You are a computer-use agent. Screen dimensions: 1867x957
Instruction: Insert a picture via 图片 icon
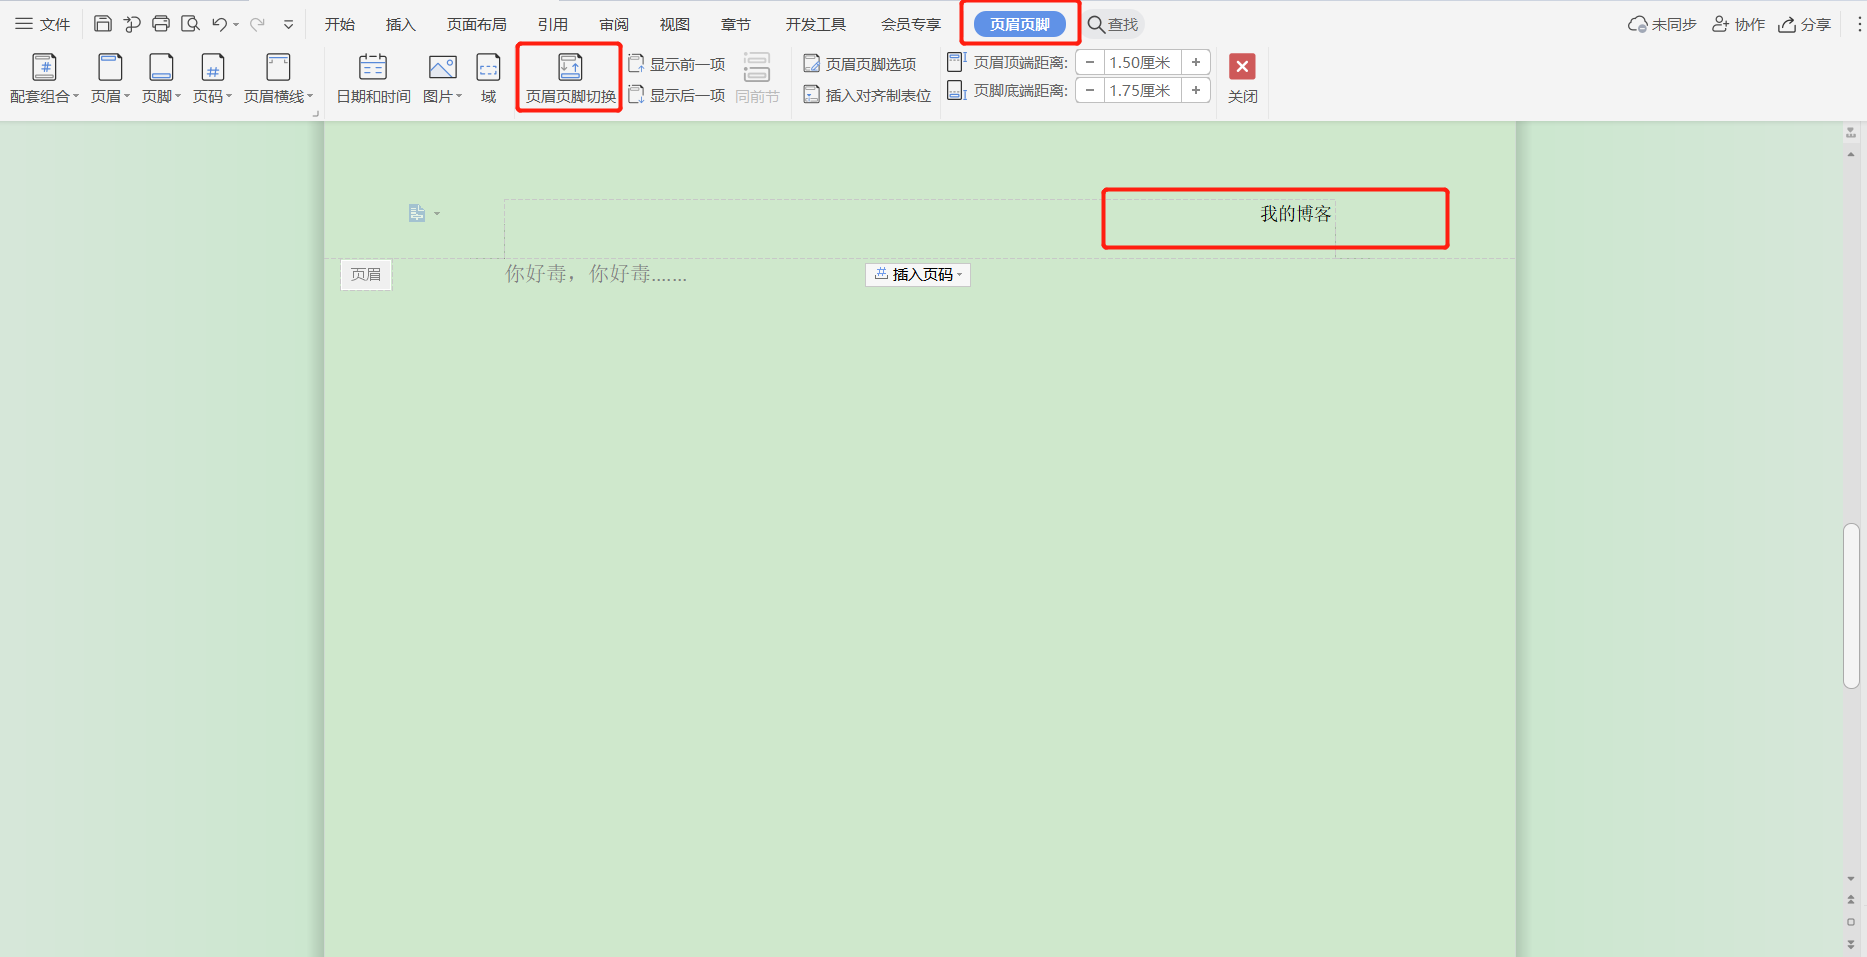440,78
